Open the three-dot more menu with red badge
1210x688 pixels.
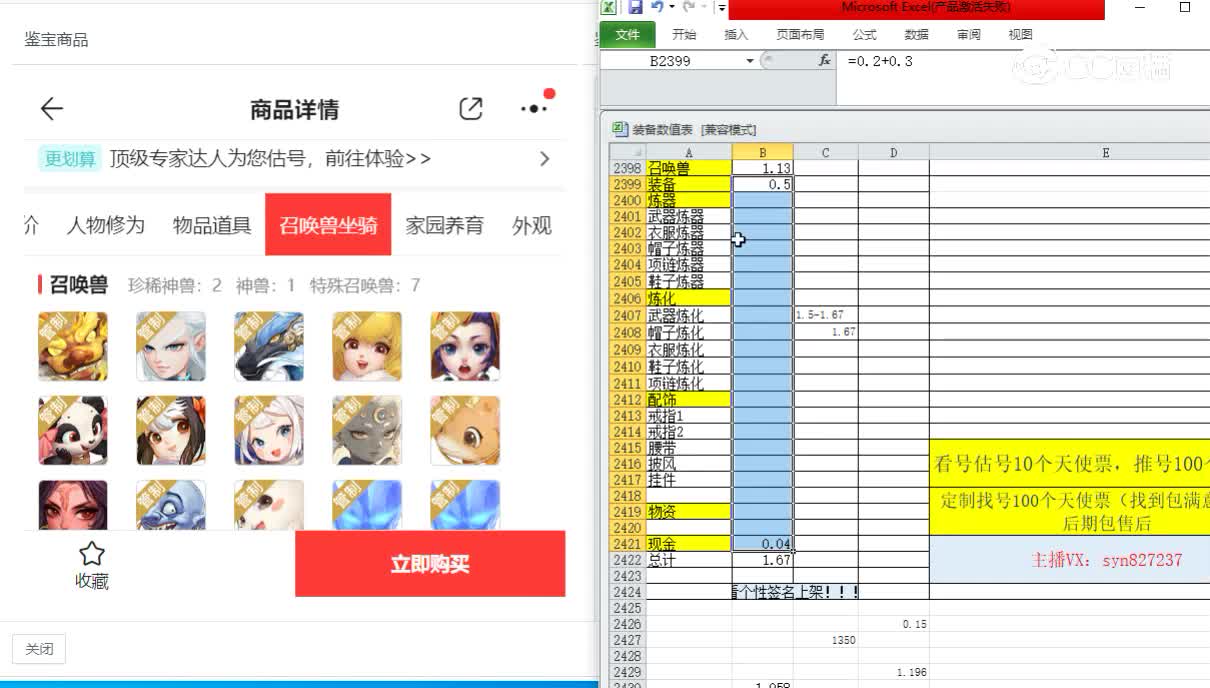(x=535, y=108)
